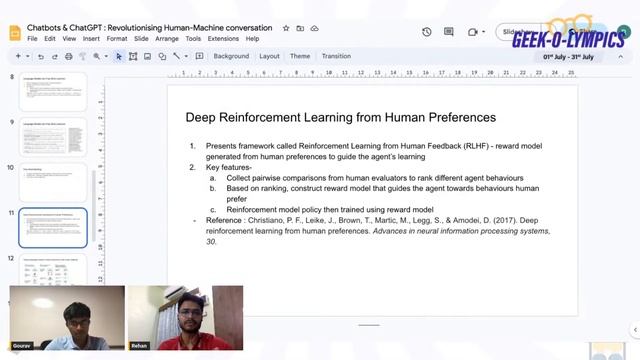Click the speaker notes drag handle
The height and width of the screenshot is (360, 640).
pyautogui.click(x=369, y=325)
